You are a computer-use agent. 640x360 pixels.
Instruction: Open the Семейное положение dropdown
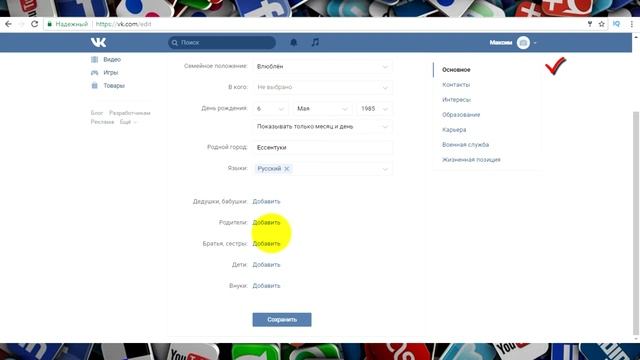coord(322,67)
